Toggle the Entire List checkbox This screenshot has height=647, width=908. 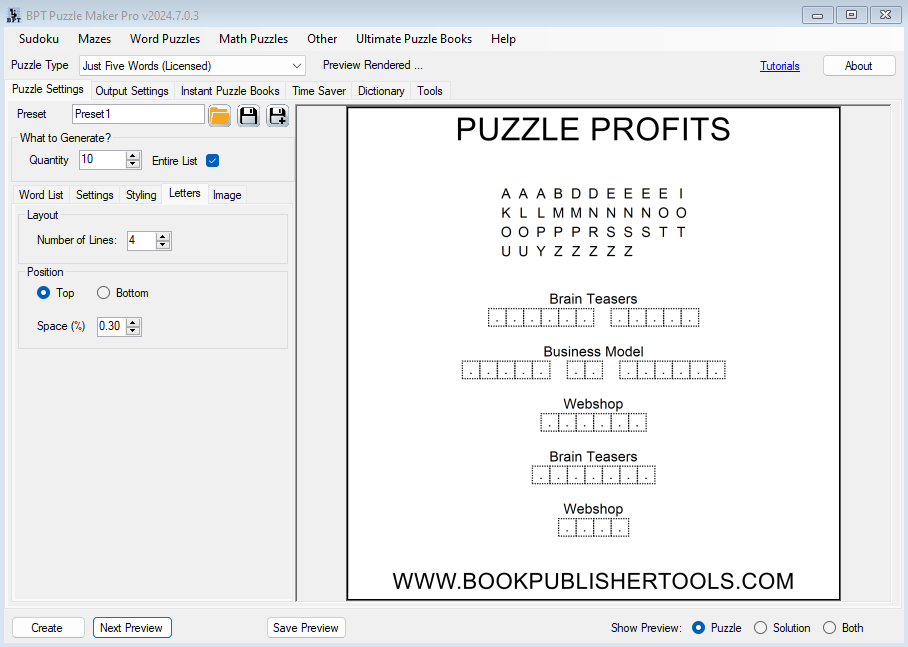(x=212, y=161)
